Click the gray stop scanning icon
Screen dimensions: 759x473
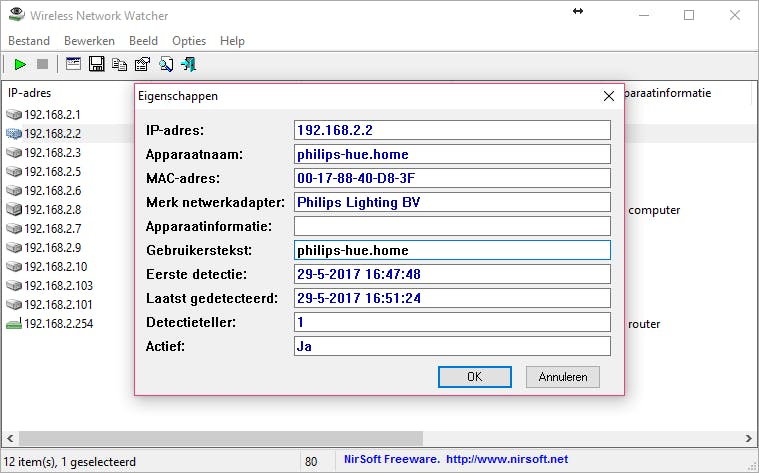(43, 64)
